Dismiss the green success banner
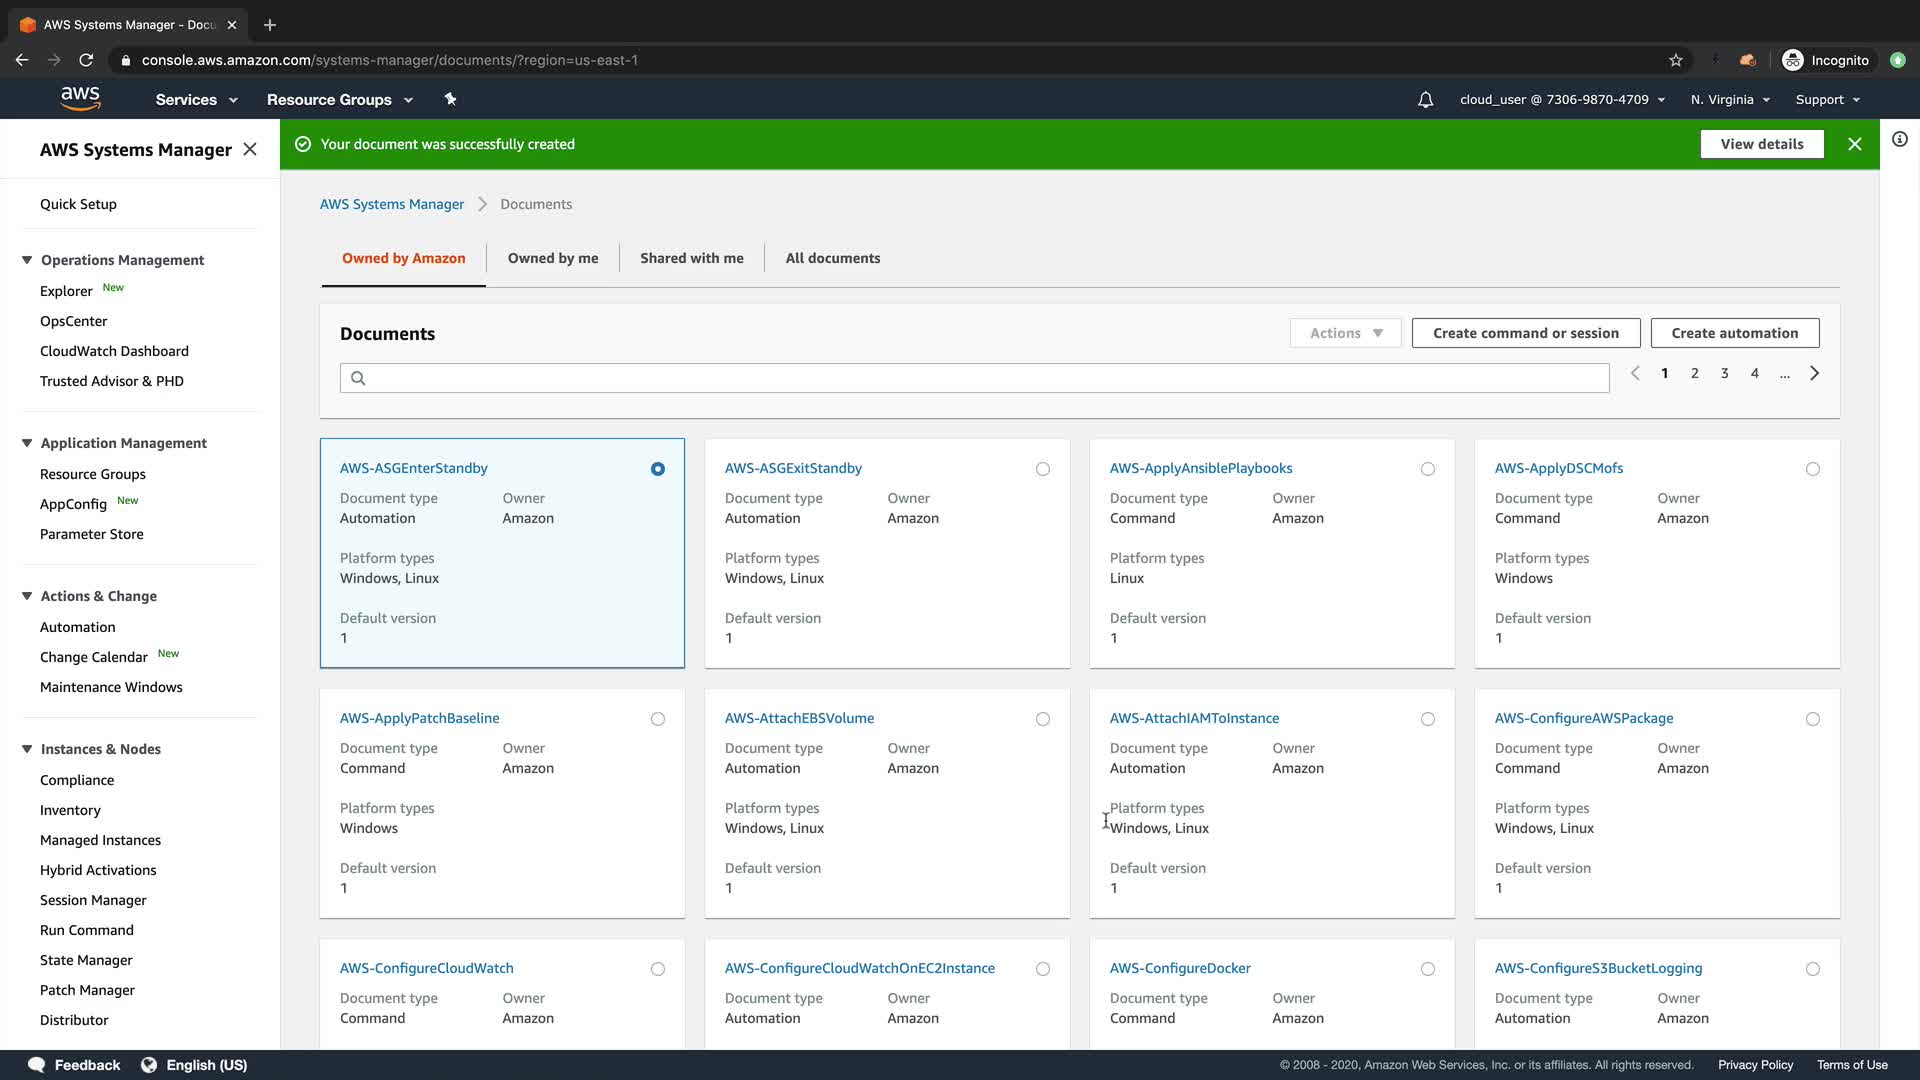 point(1854,144)
